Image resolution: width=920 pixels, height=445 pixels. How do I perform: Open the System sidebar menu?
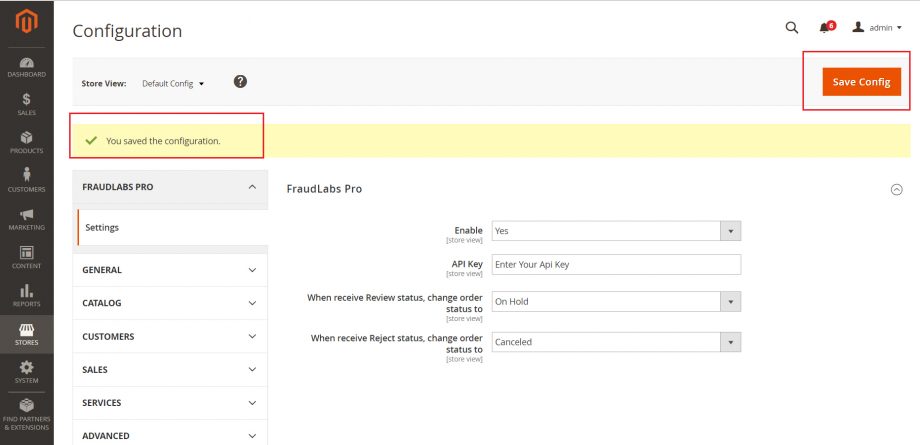point(26,372)
